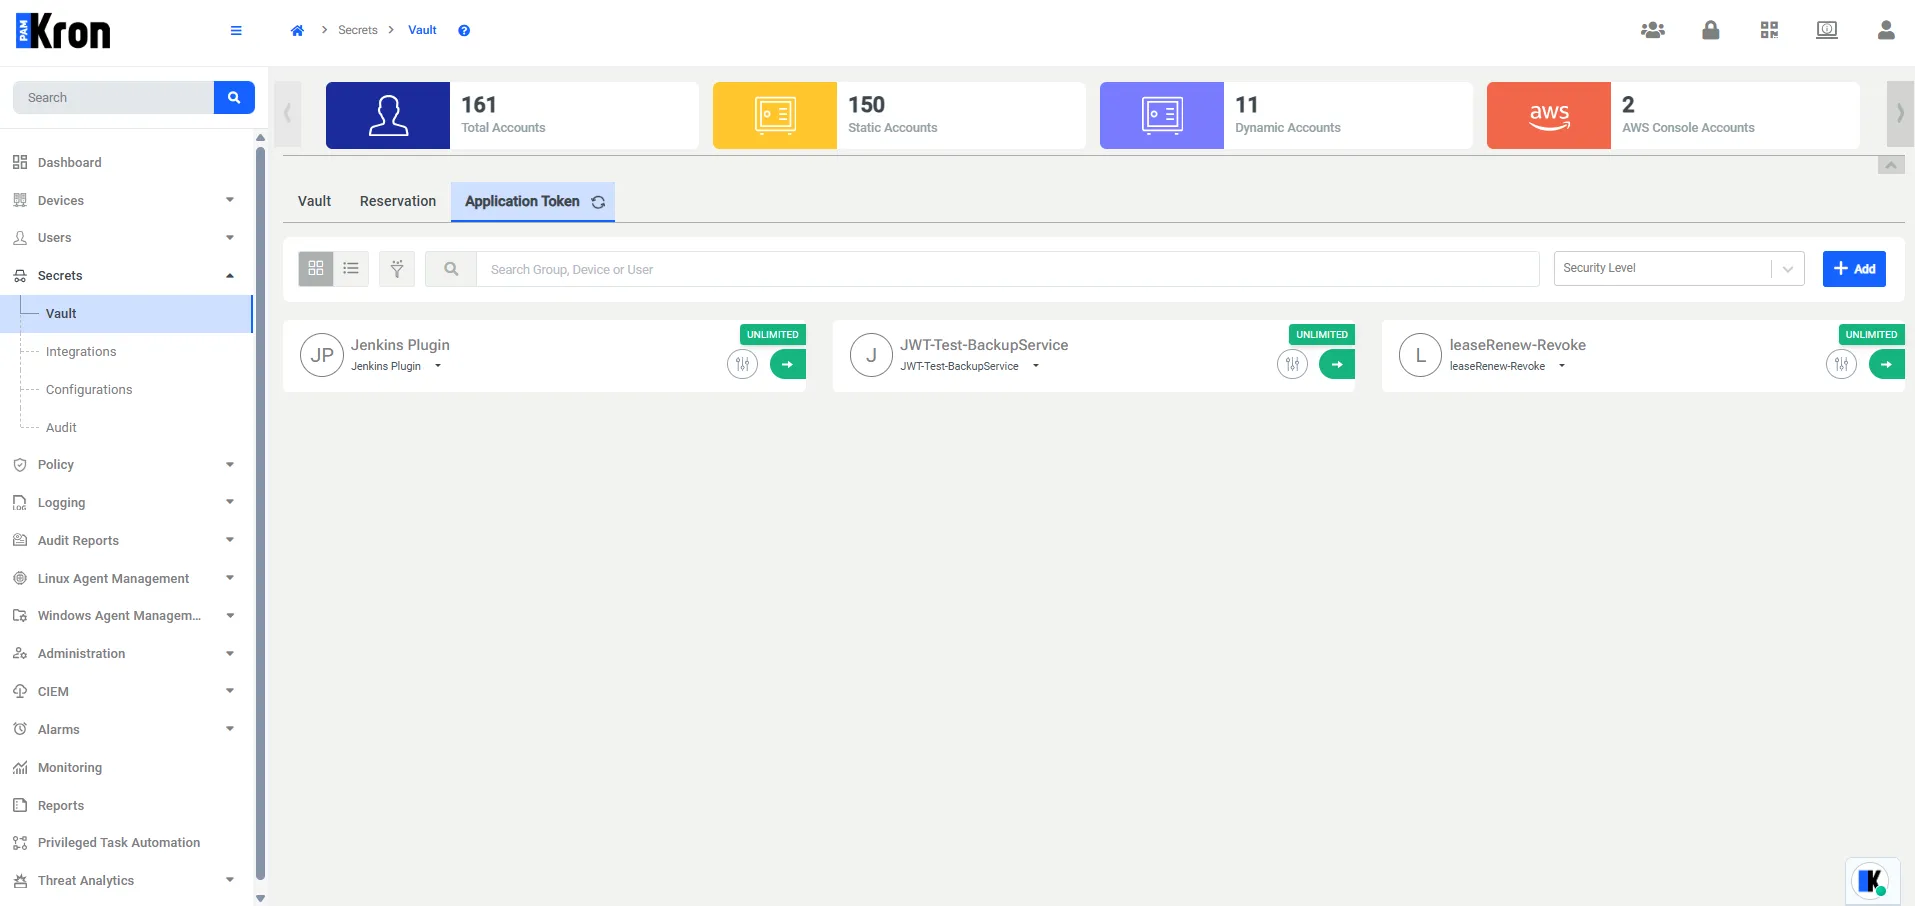The image size is (1915, 906).
Task: Open the filter funnel icon
Action: [x=397, y=268]
